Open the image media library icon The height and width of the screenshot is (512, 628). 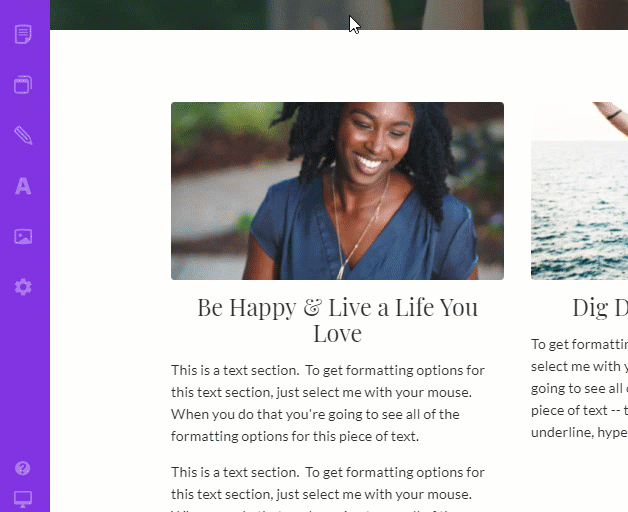(x=23, y=236)
